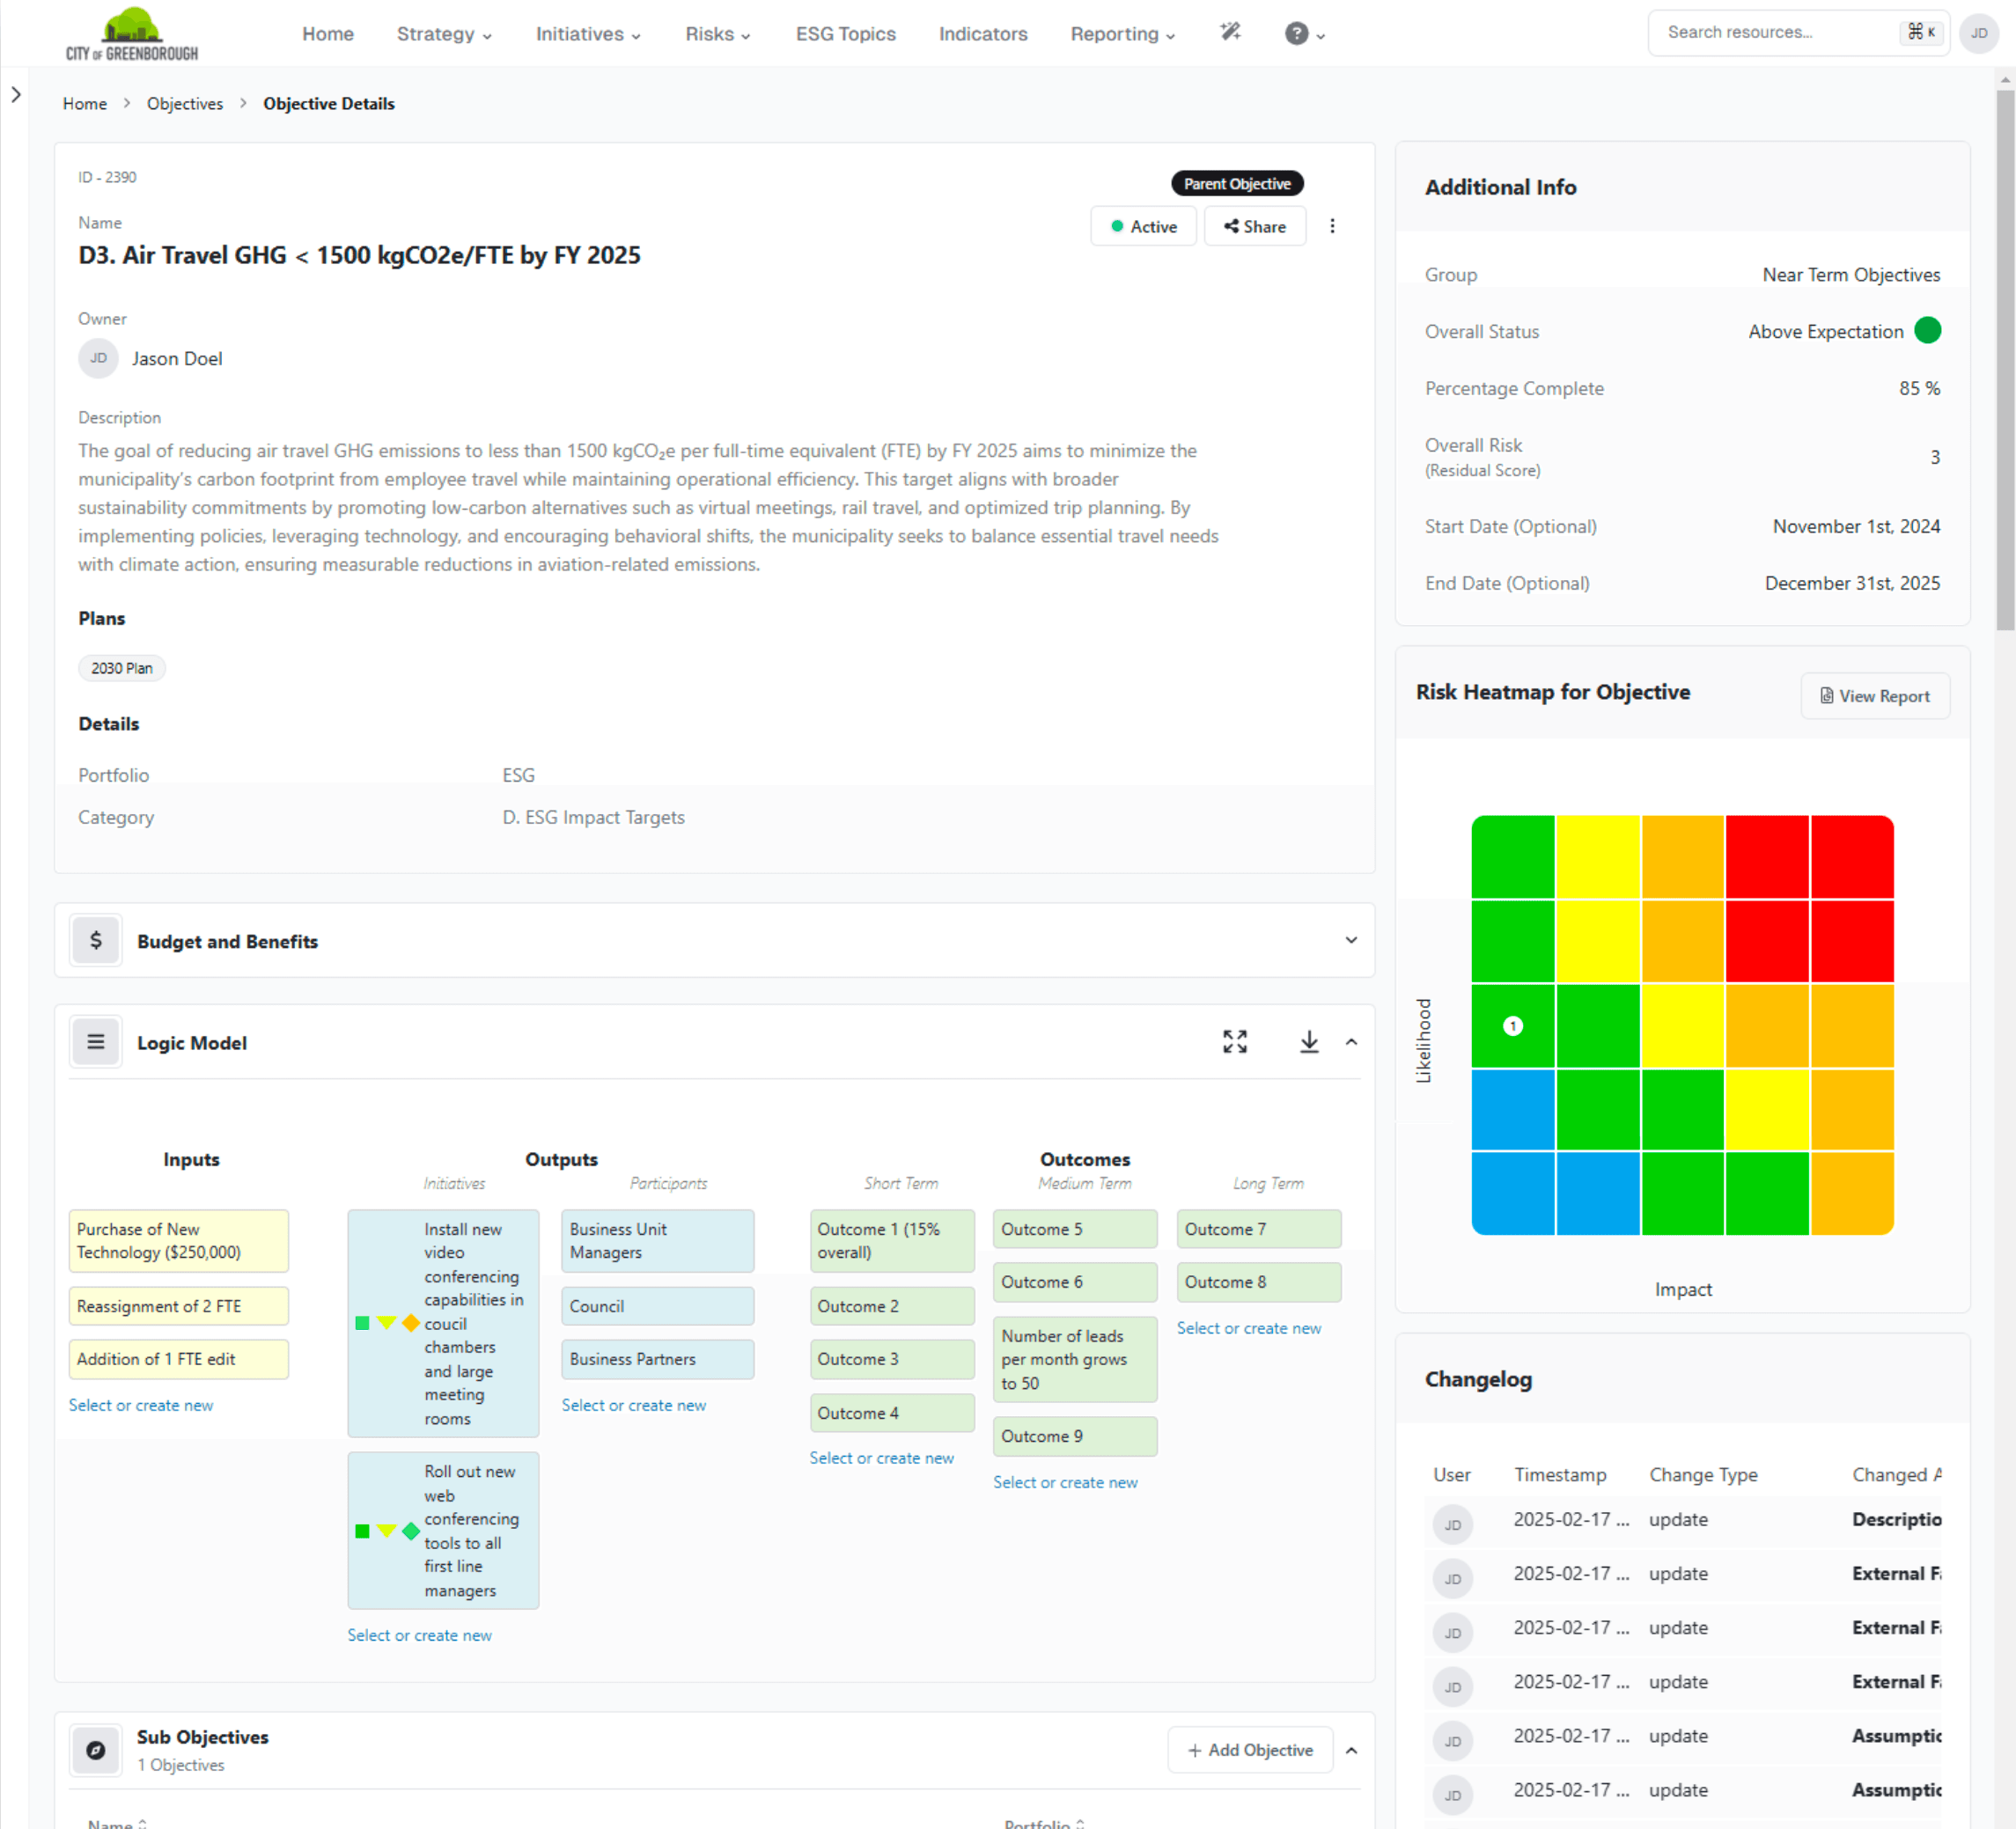This screenshot has width=2016, height=1829.
Task: Click the Logic Model list icon
Action: pyautogui.click(x=95, y=1041)
